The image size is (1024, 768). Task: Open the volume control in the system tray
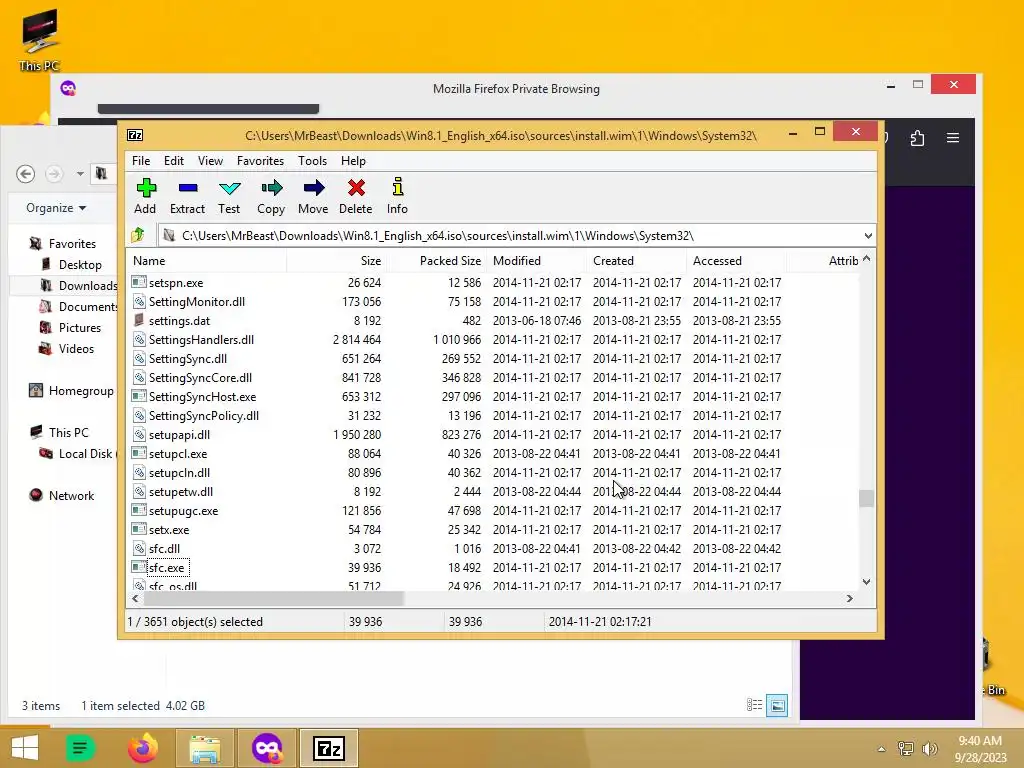point(929,748)
